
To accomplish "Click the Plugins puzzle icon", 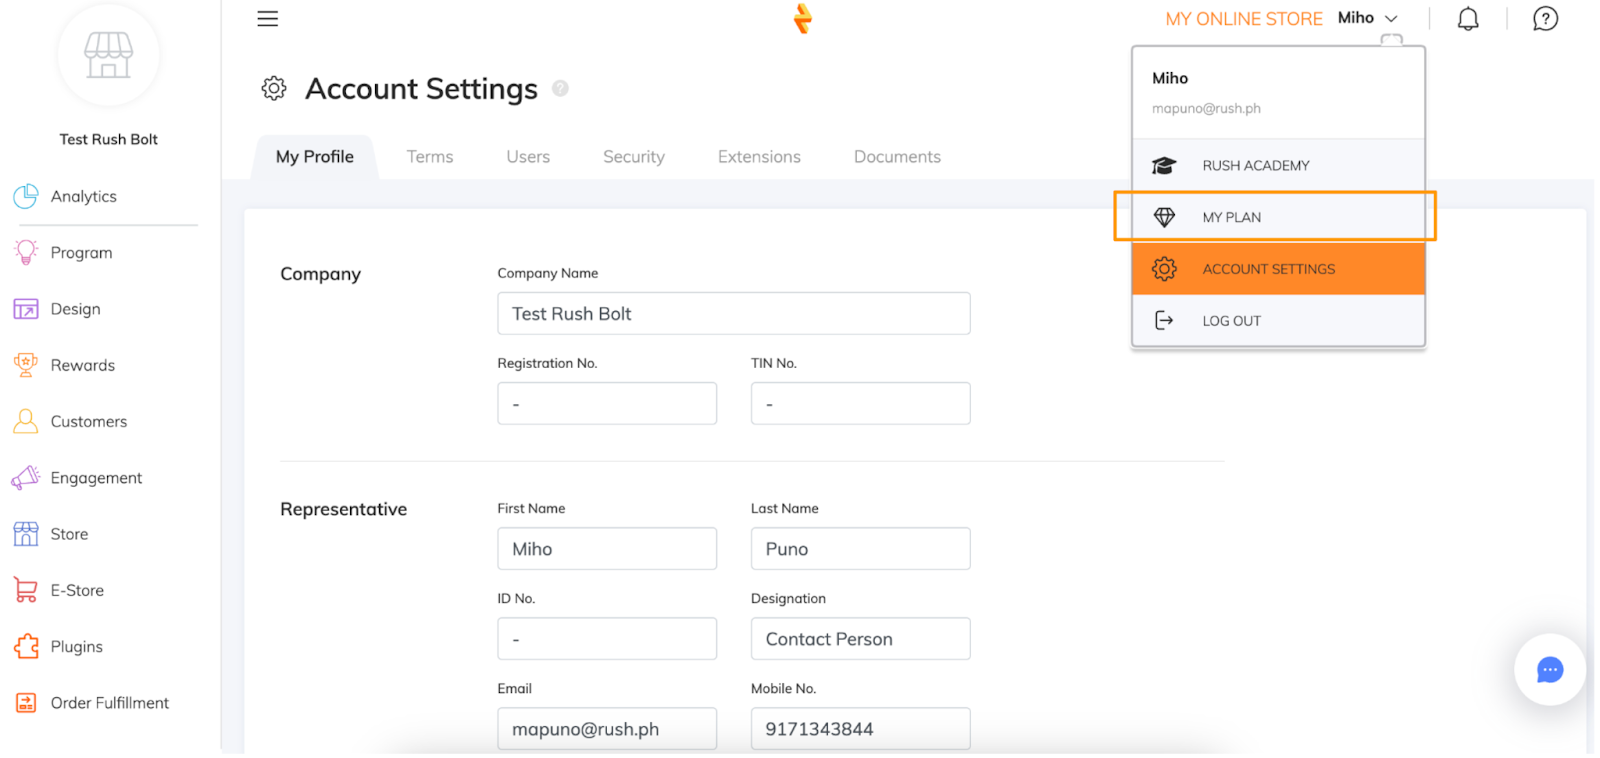I will [26, 646].
